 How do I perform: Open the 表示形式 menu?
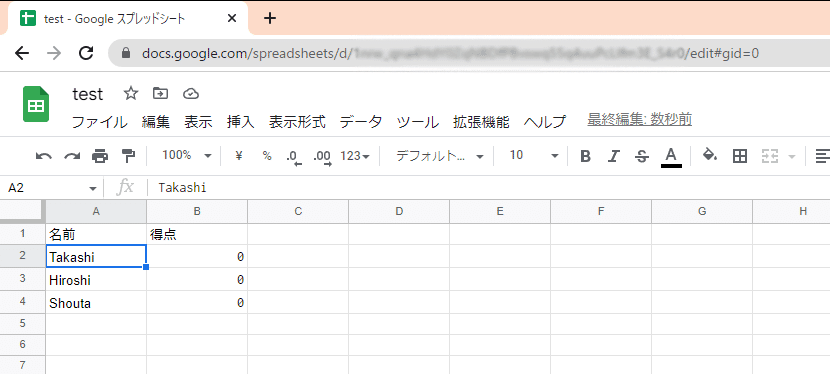coord(297,122)
